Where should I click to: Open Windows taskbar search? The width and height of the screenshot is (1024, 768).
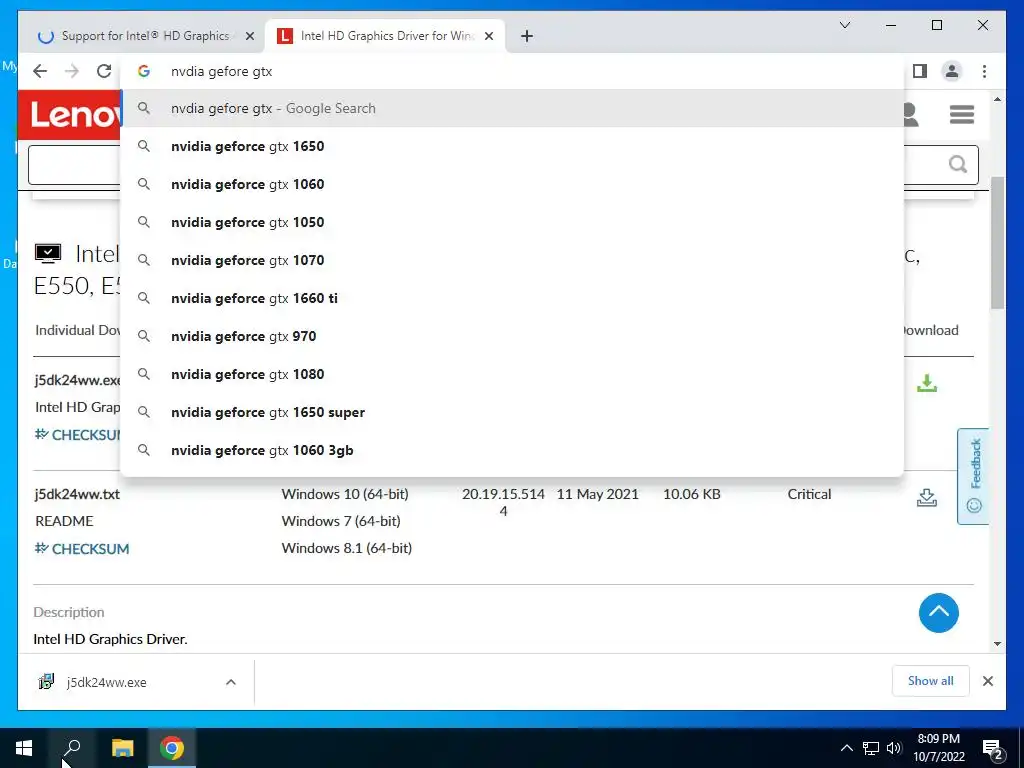[72, 748]
